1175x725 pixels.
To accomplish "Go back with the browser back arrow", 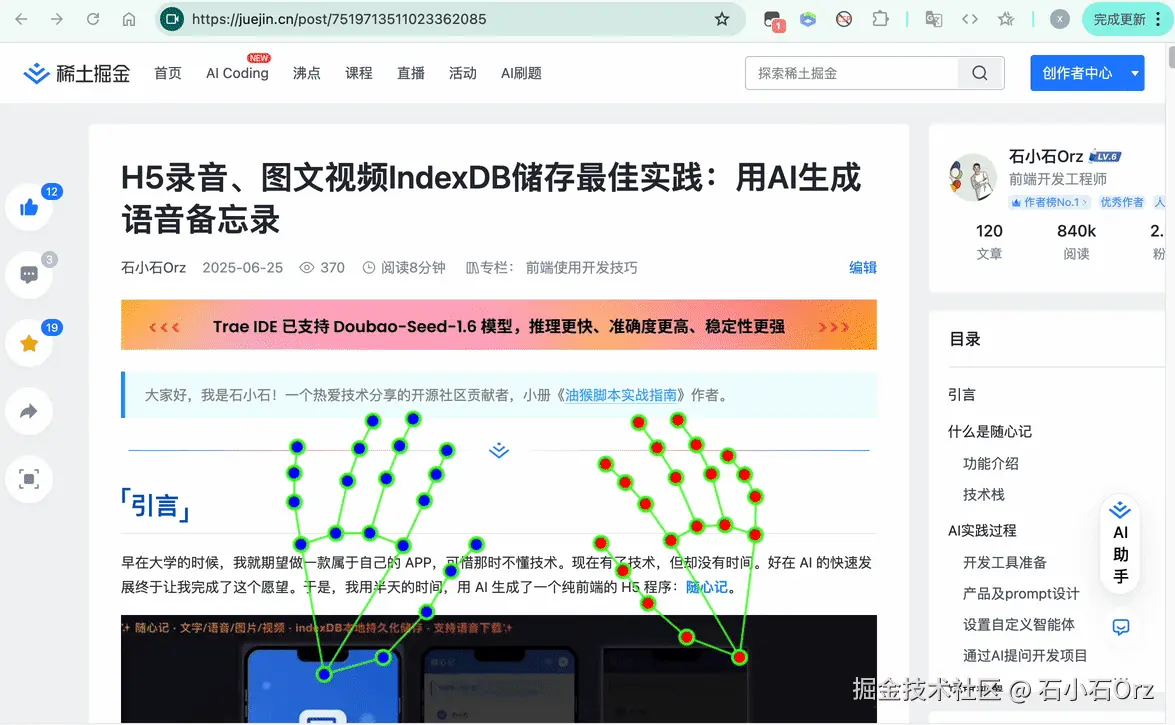I will pos(21,19).
